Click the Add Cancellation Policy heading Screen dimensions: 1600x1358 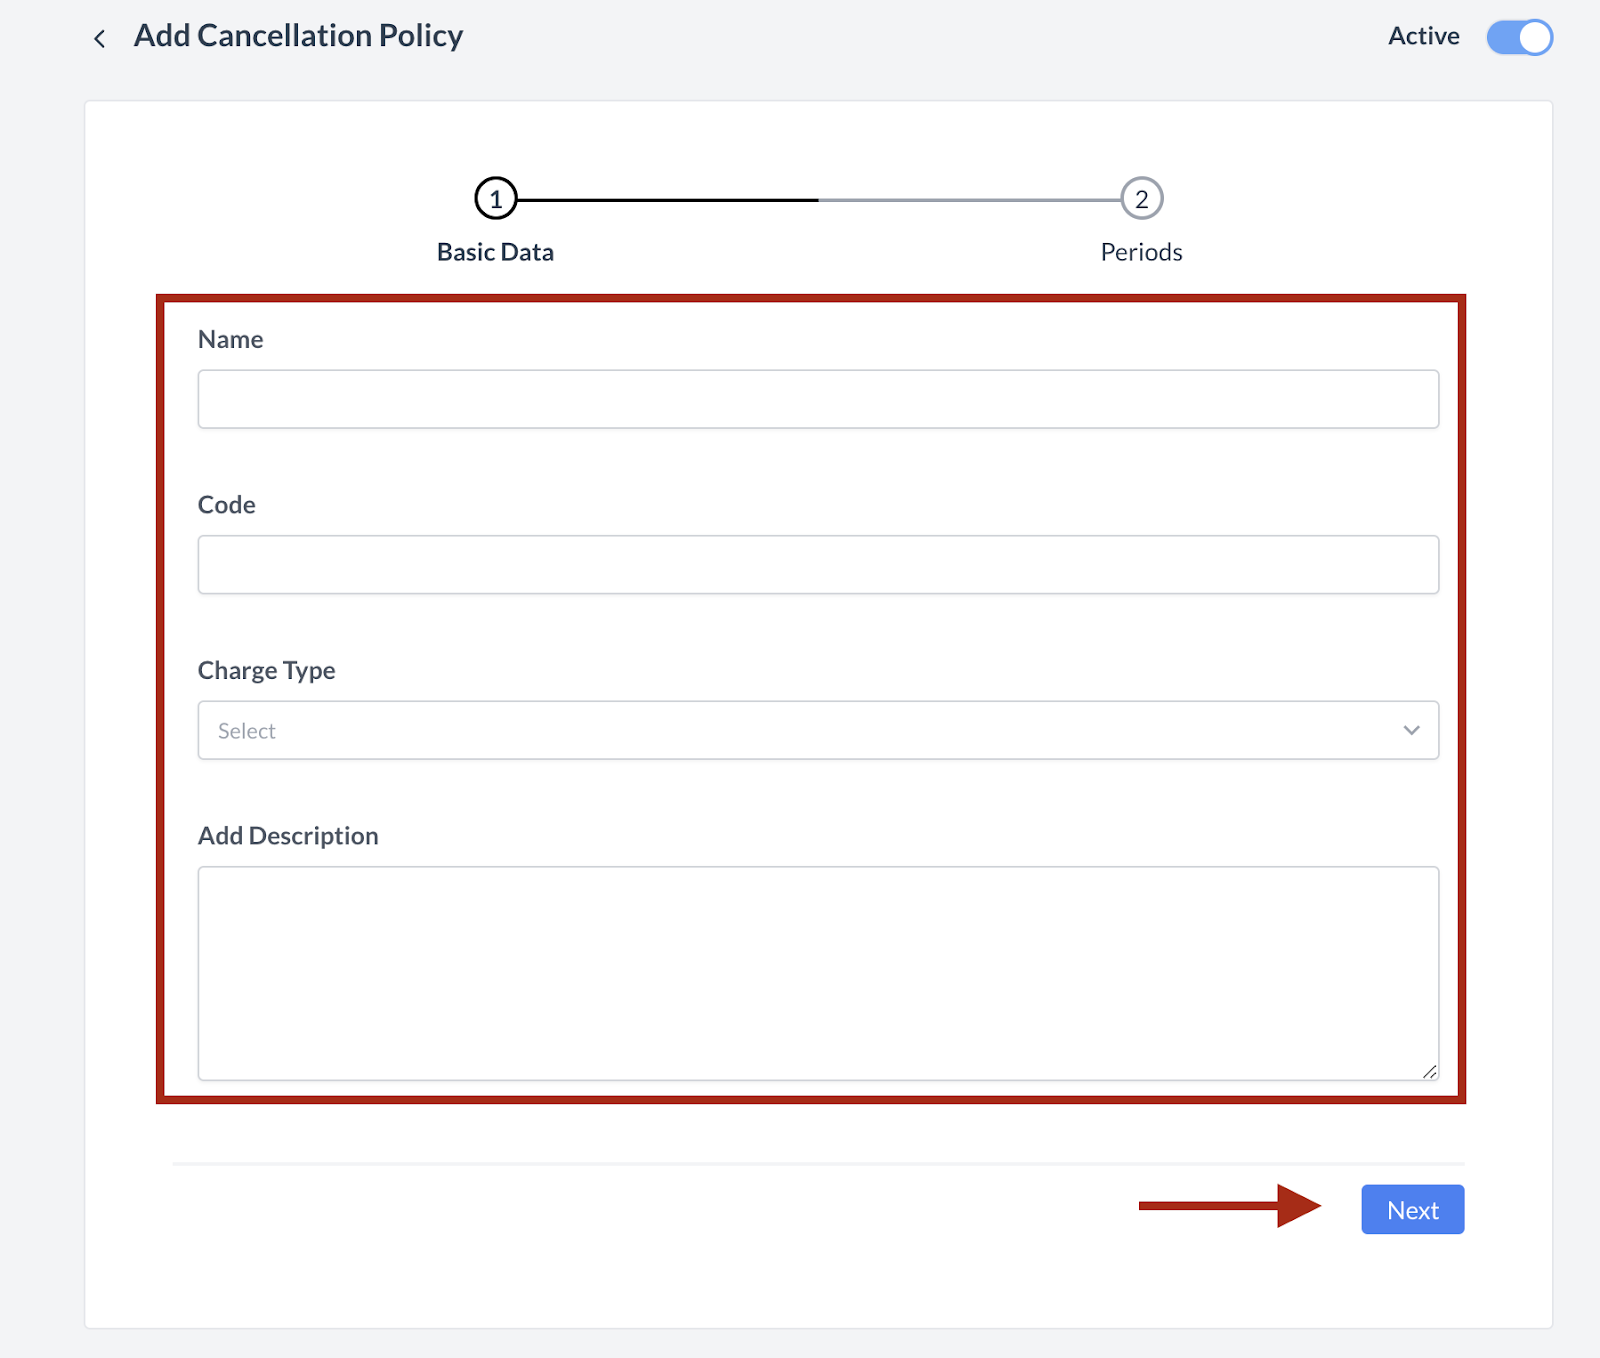[x=298, y=36]
